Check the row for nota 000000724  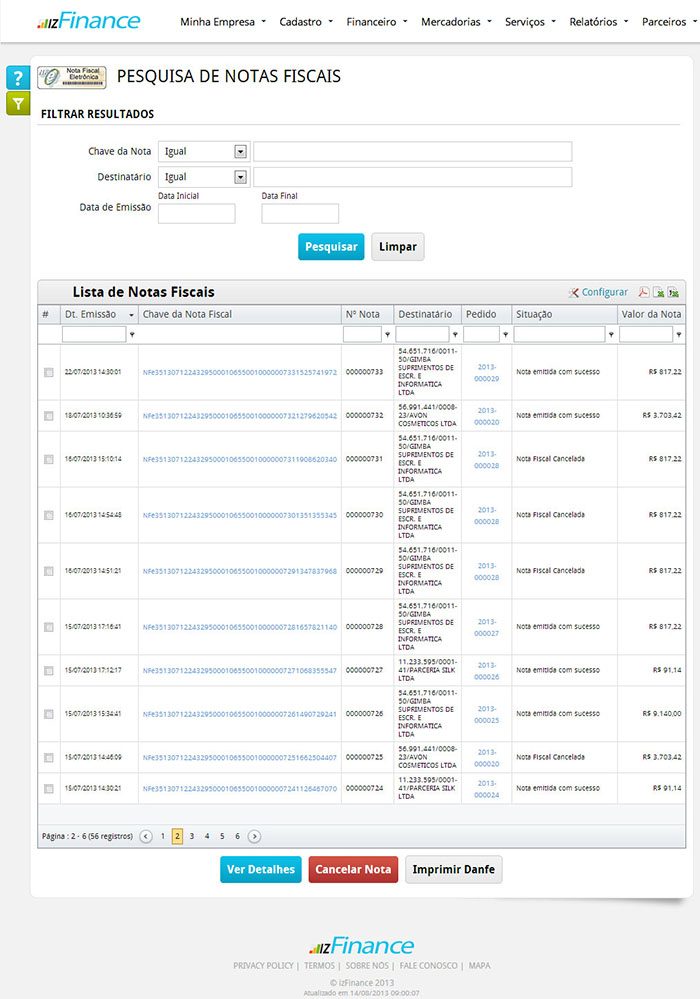(x=48, y=789)
